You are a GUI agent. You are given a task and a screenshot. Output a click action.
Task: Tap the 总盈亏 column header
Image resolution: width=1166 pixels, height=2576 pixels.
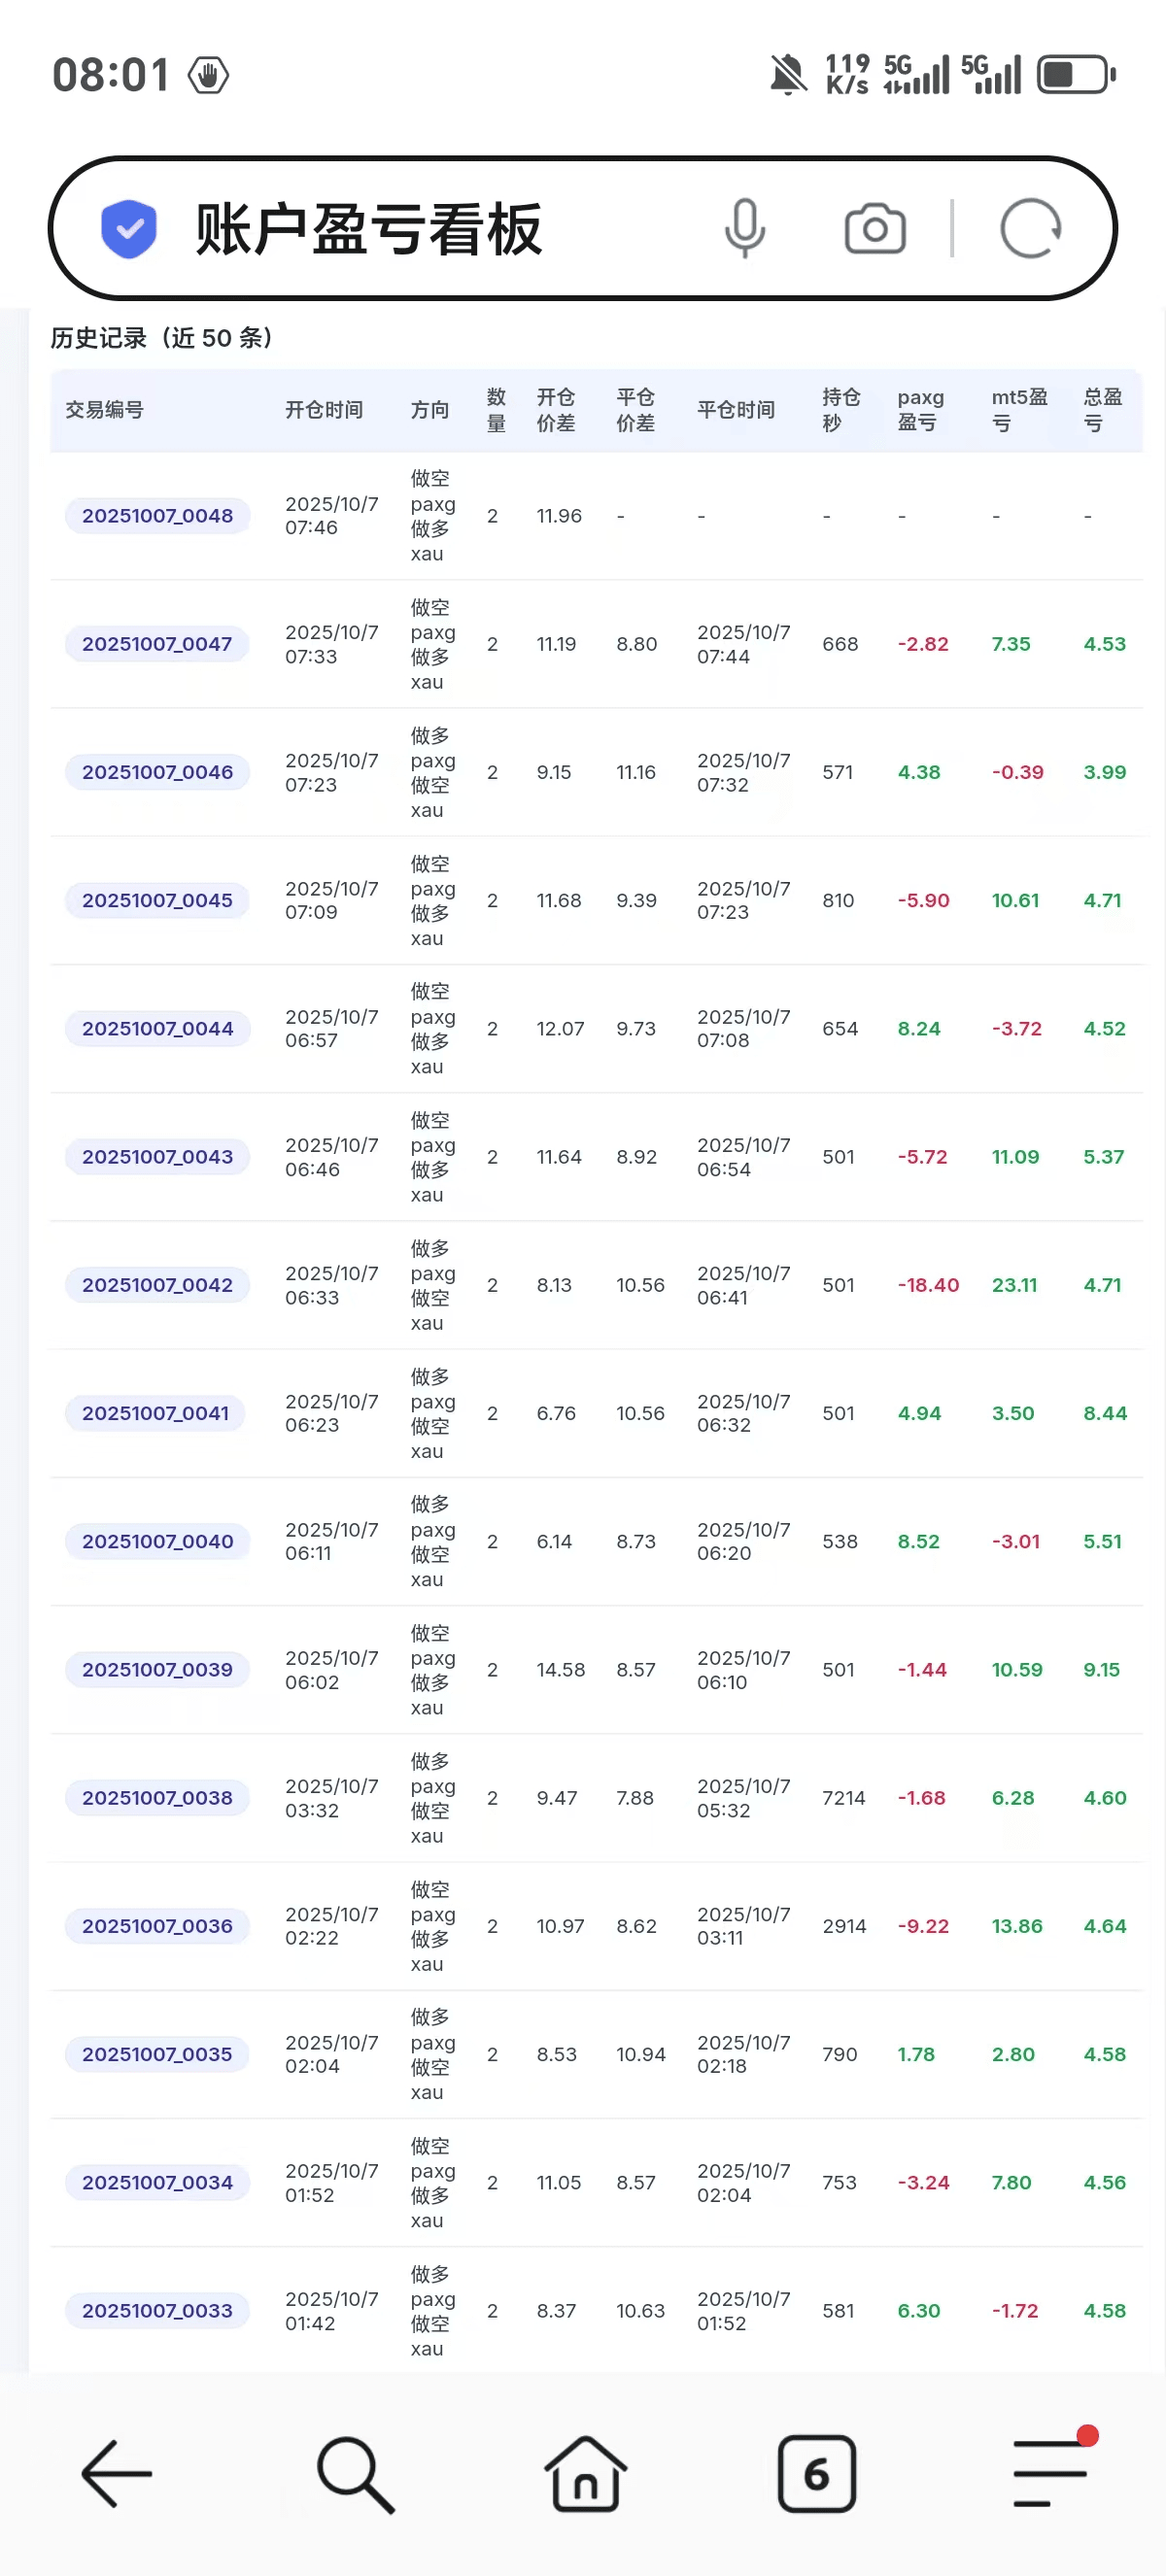pos(1102,410)
